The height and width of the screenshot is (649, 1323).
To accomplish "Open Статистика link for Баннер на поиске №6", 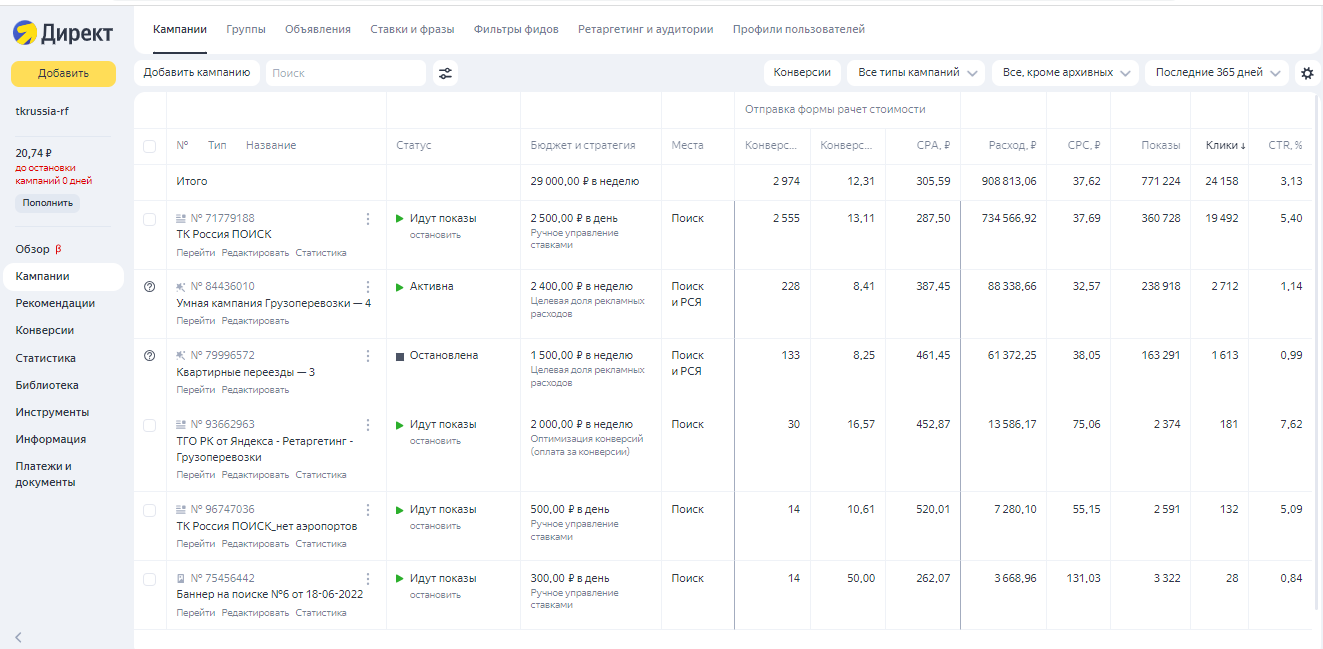I will (x=321, y=613).
